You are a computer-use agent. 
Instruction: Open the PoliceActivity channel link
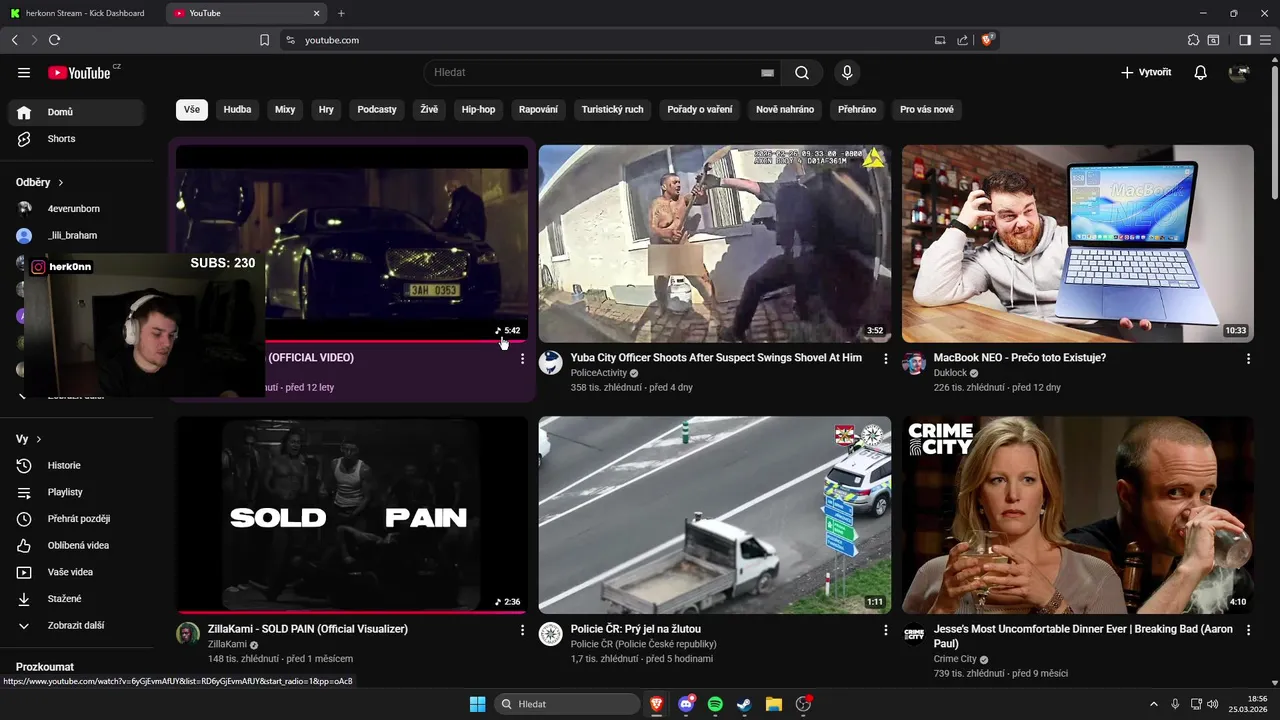599,373
